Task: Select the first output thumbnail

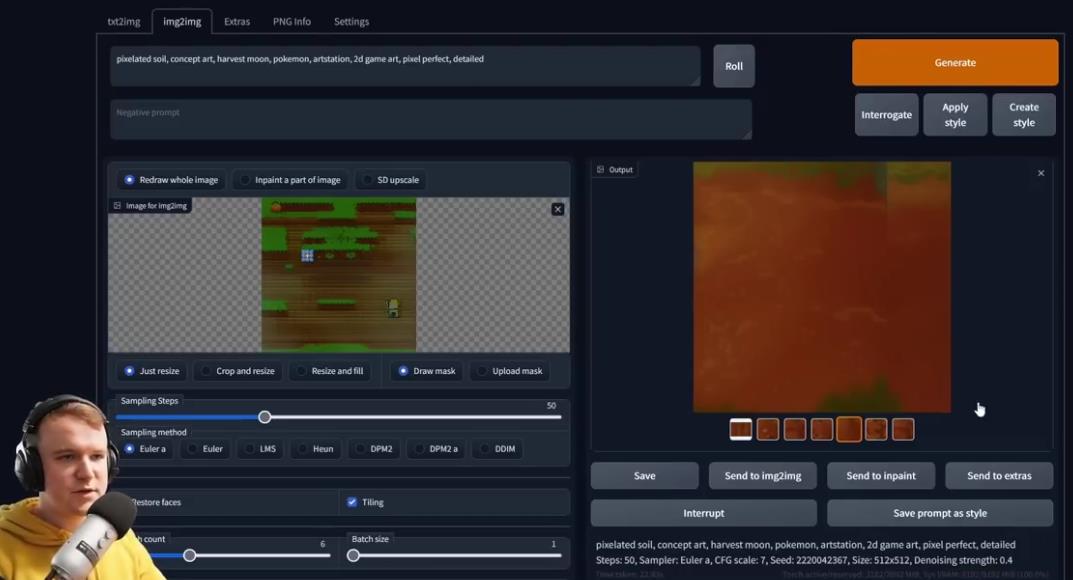Action: [740, 429]
